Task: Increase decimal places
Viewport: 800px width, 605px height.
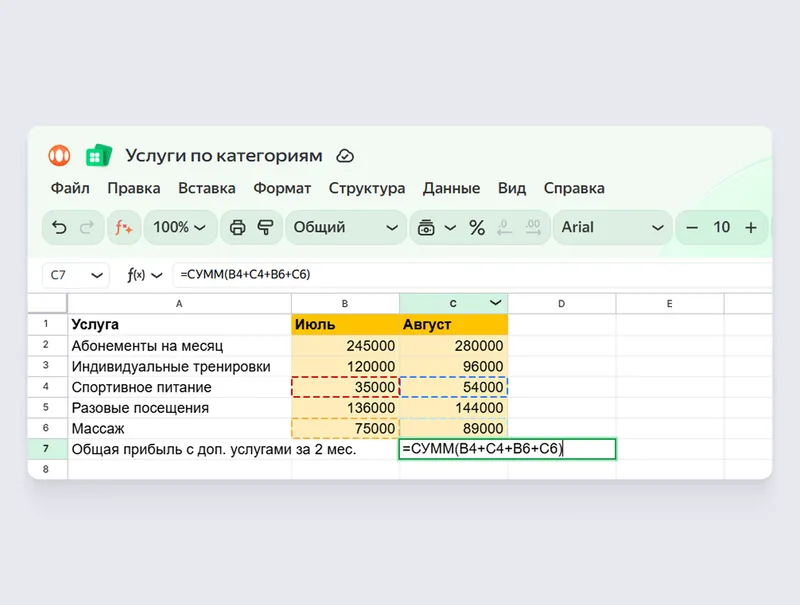Action: 533,227
